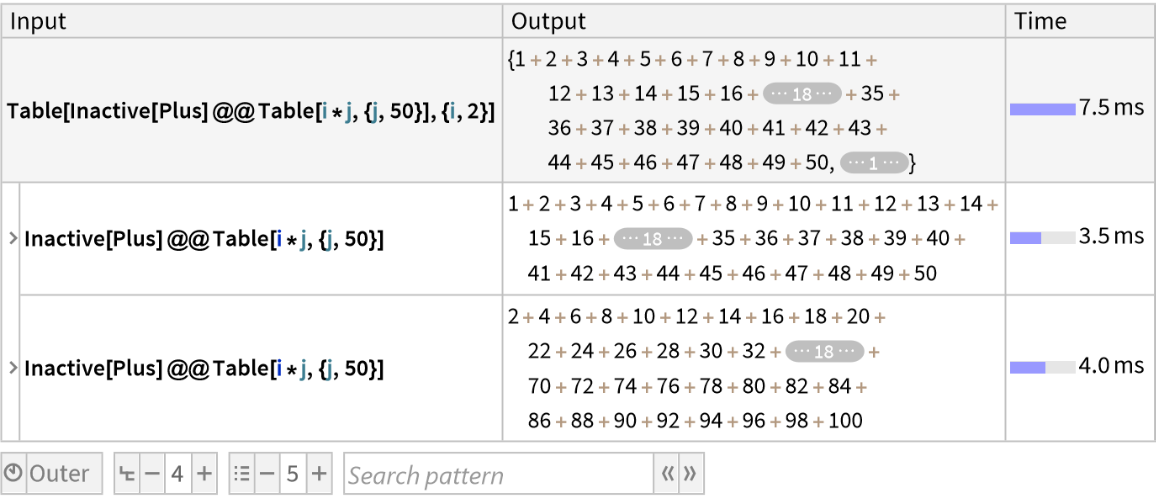Click the Search pattern field
Screen dimensions: 1156x498
click(x=498, y=475)
